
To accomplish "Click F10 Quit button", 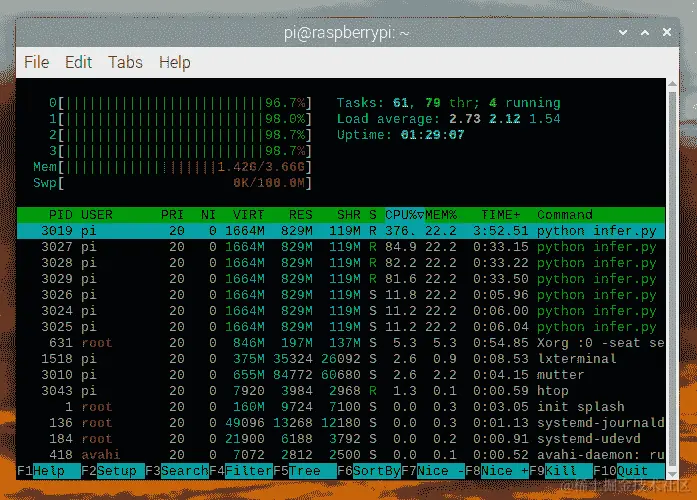I will tap(629, 471).
